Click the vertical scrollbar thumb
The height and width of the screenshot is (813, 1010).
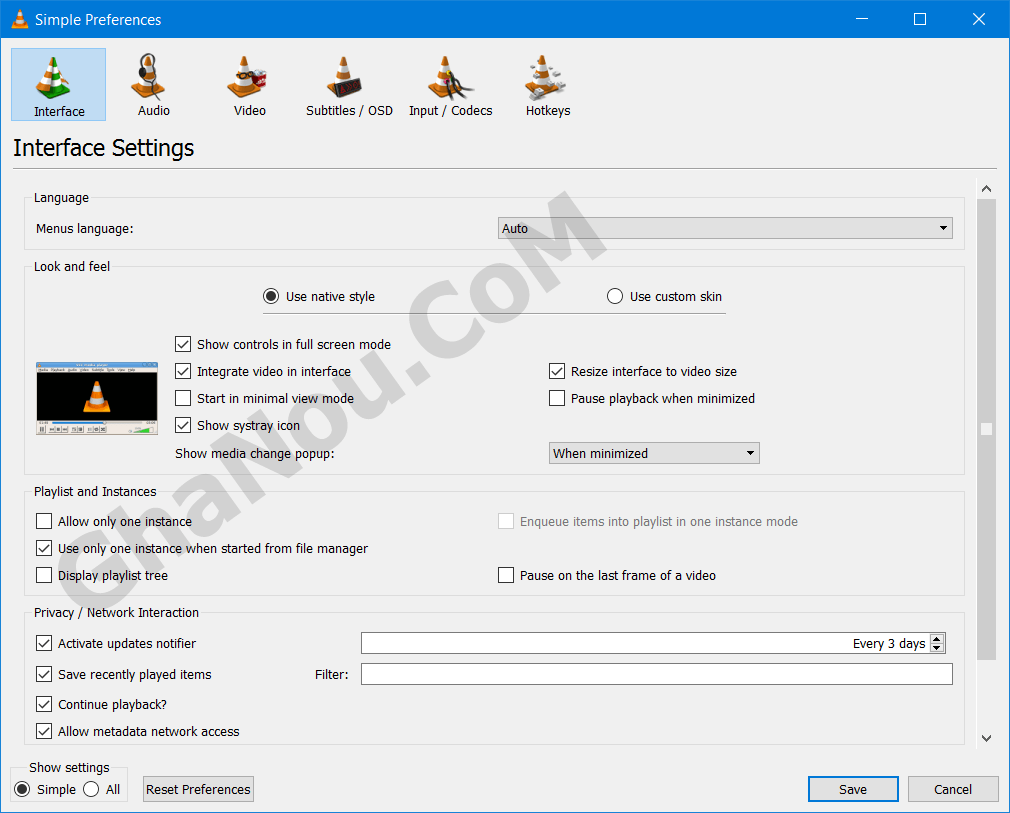click(x=986, y=429)
